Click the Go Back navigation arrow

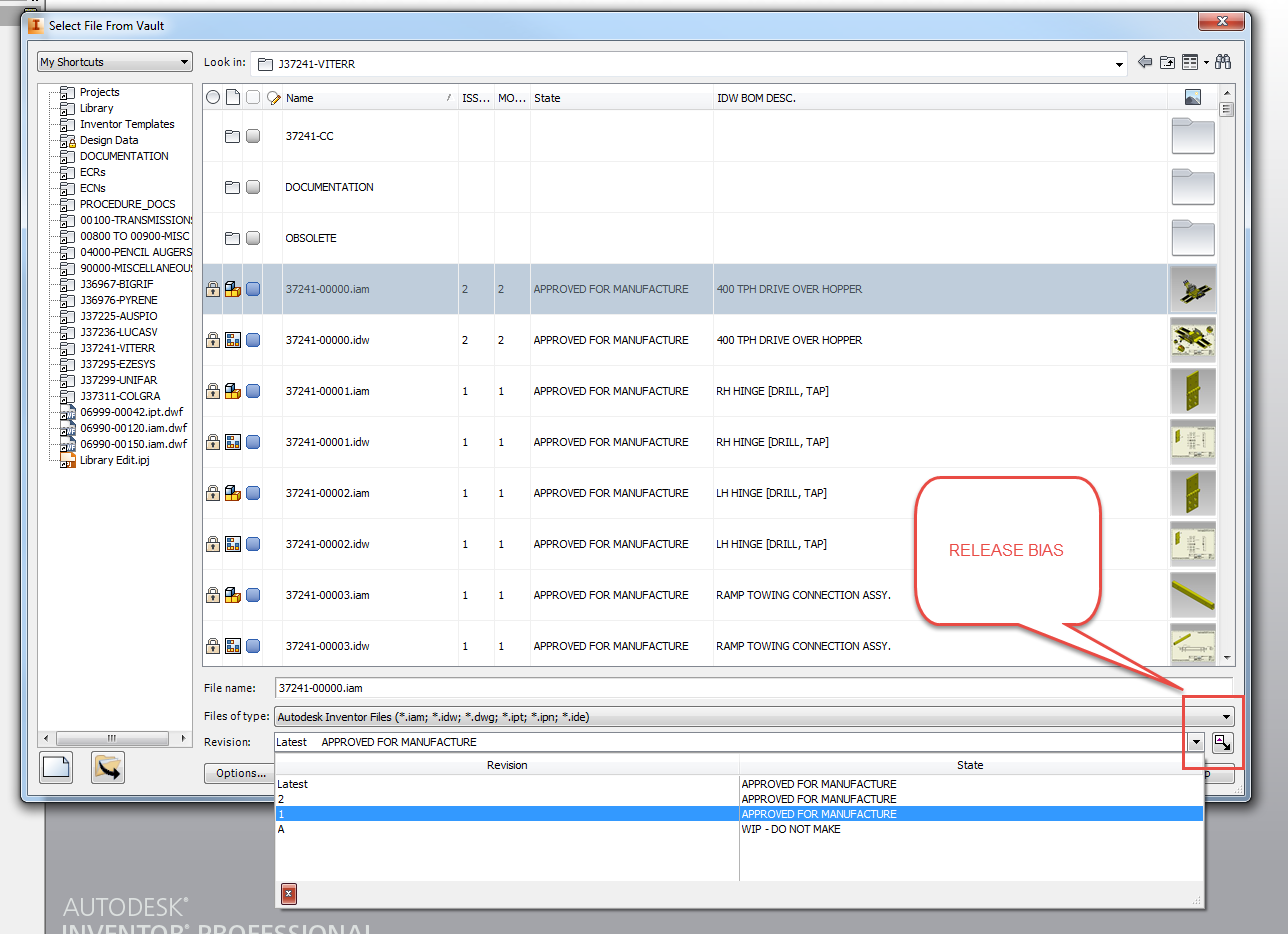(1145, 61)
